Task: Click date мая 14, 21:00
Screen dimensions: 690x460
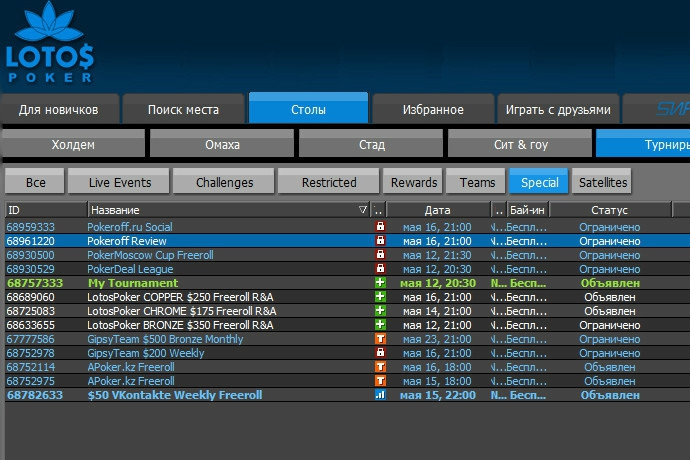Action: [x=437, y=311]
